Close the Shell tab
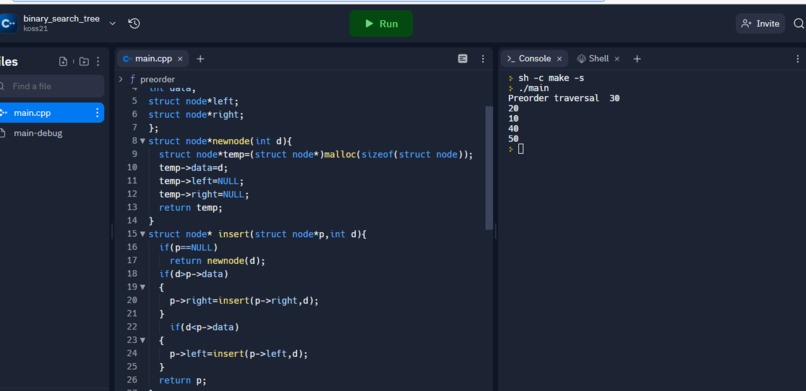The image size is (806, 391). (x=617, y=59)
